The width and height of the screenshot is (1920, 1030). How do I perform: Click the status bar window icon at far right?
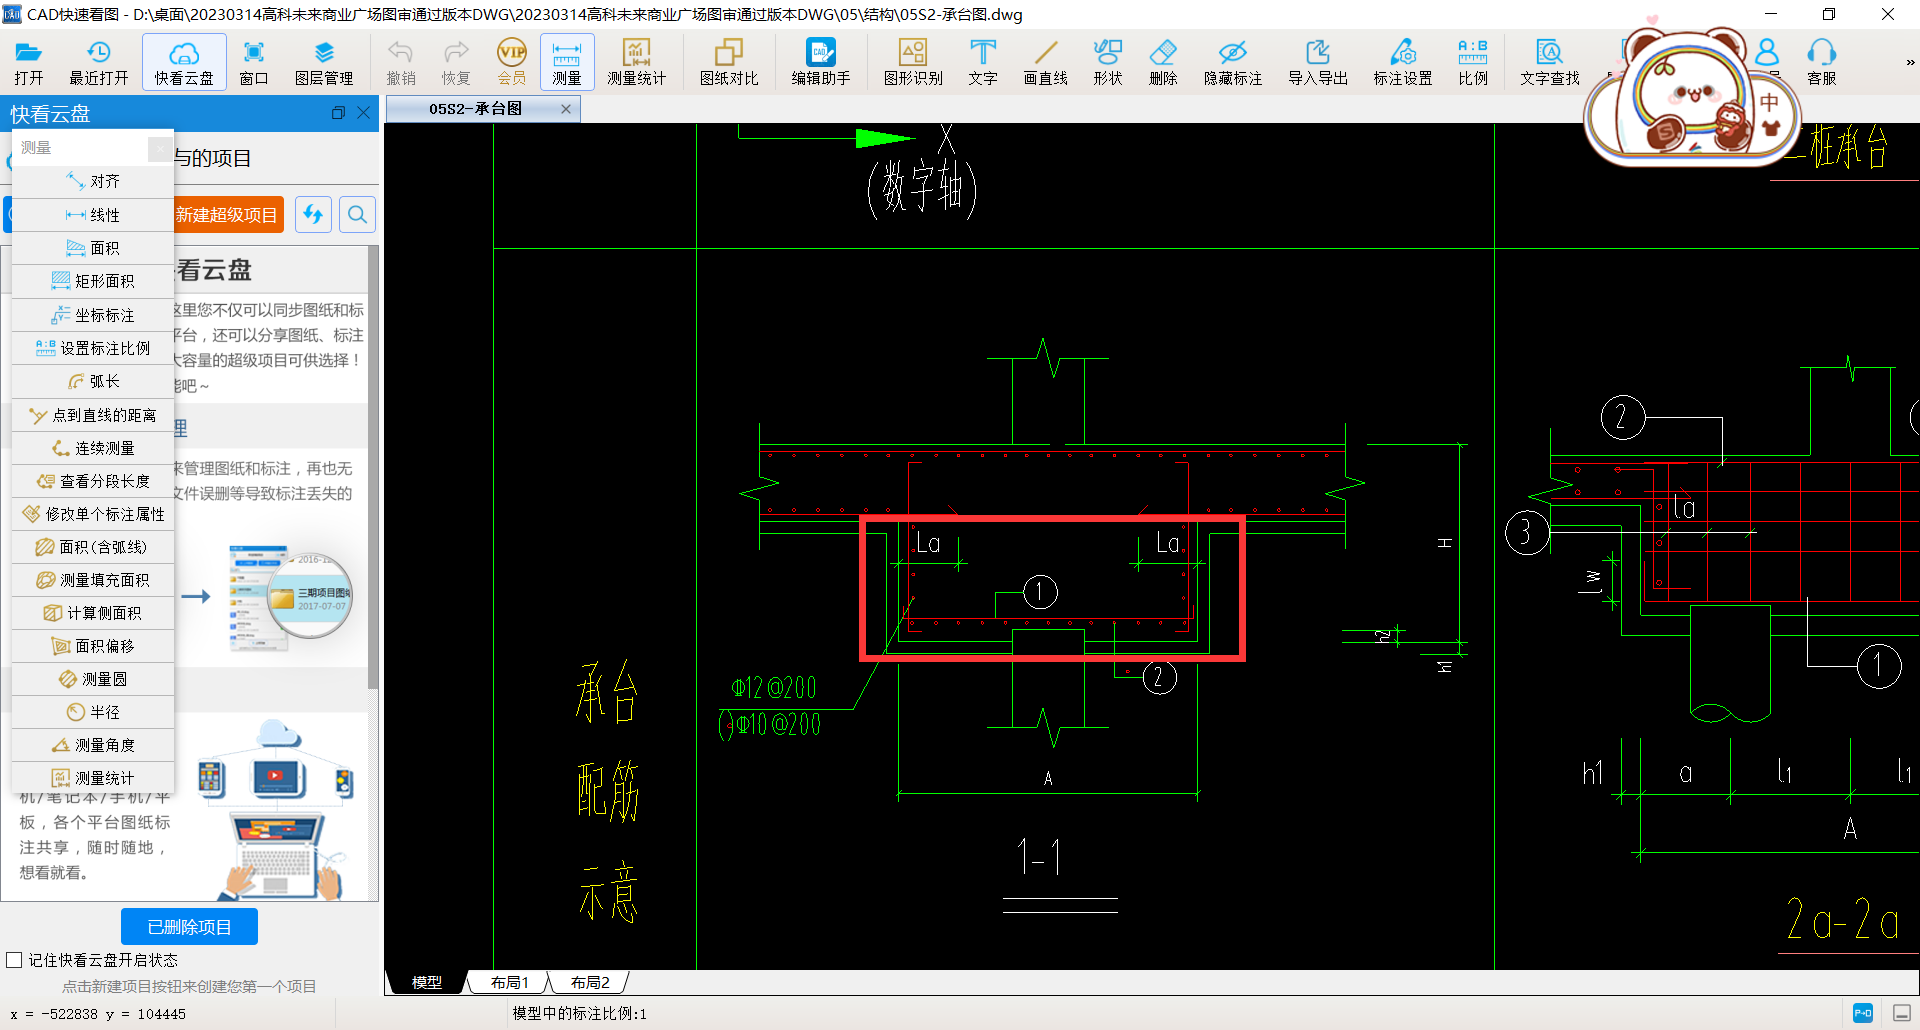[x=1902, y=1013]
